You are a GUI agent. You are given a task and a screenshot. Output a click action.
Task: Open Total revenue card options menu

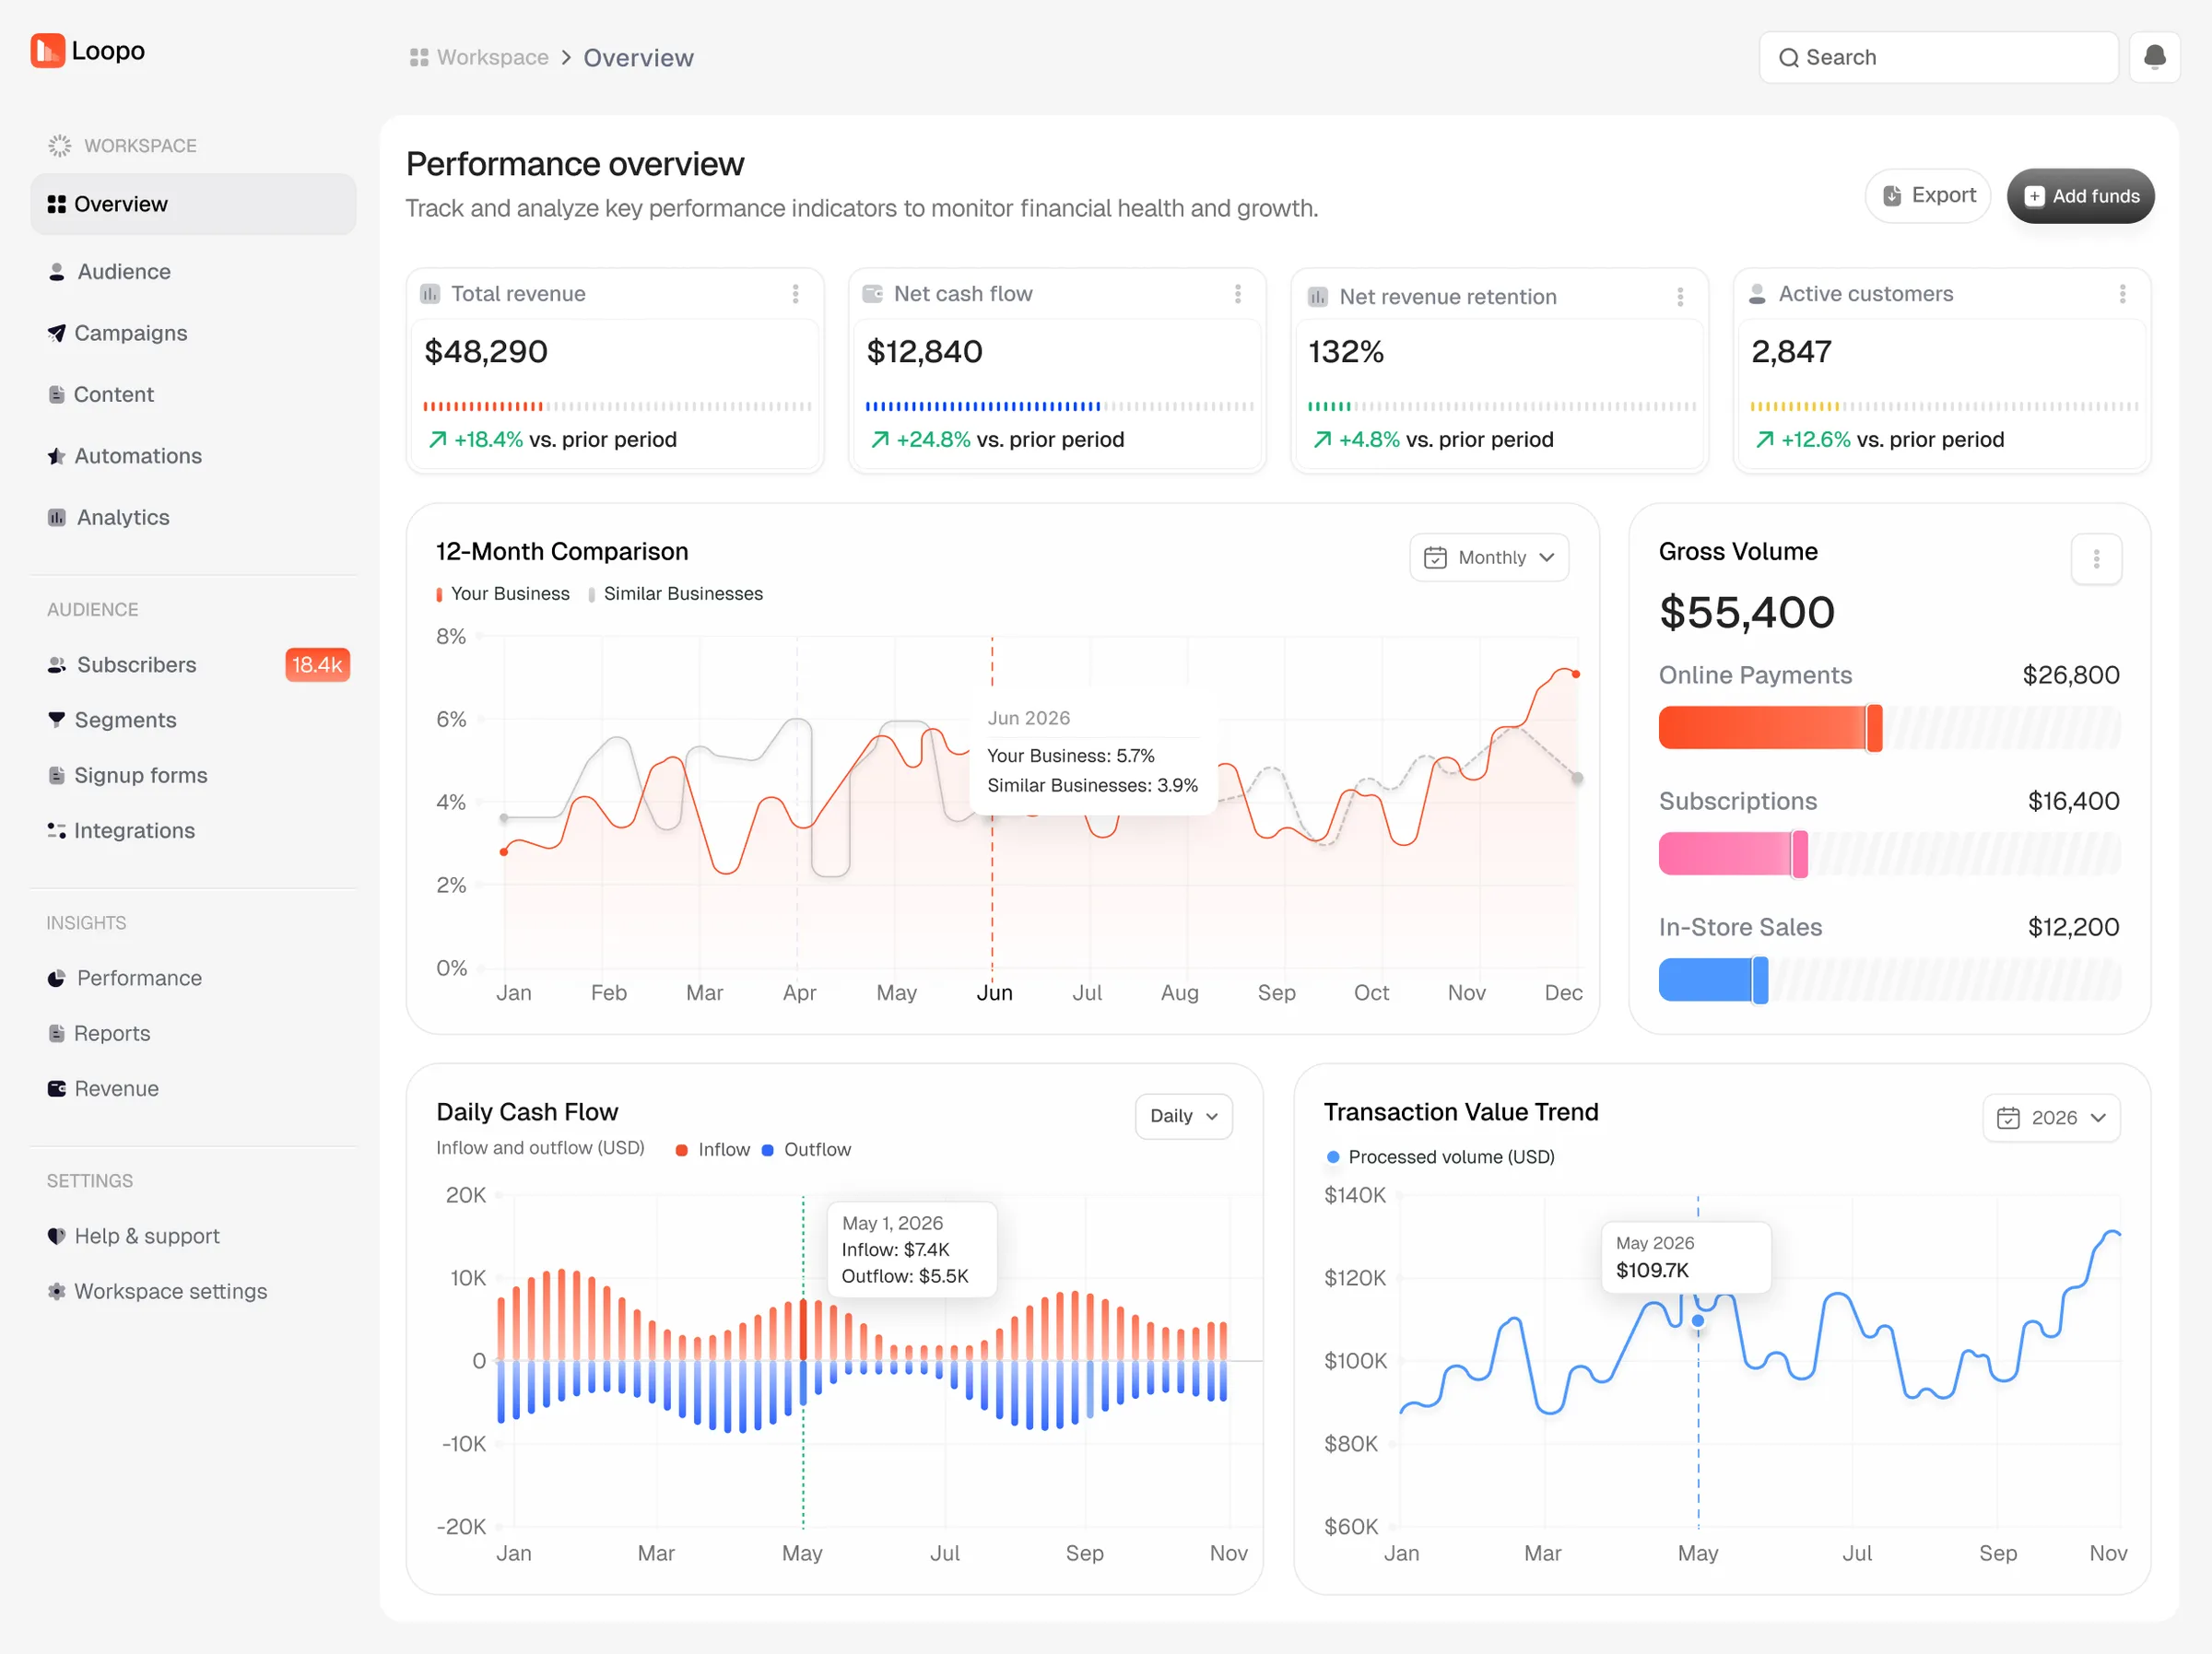pyautogui.click(x=795, y=294)
